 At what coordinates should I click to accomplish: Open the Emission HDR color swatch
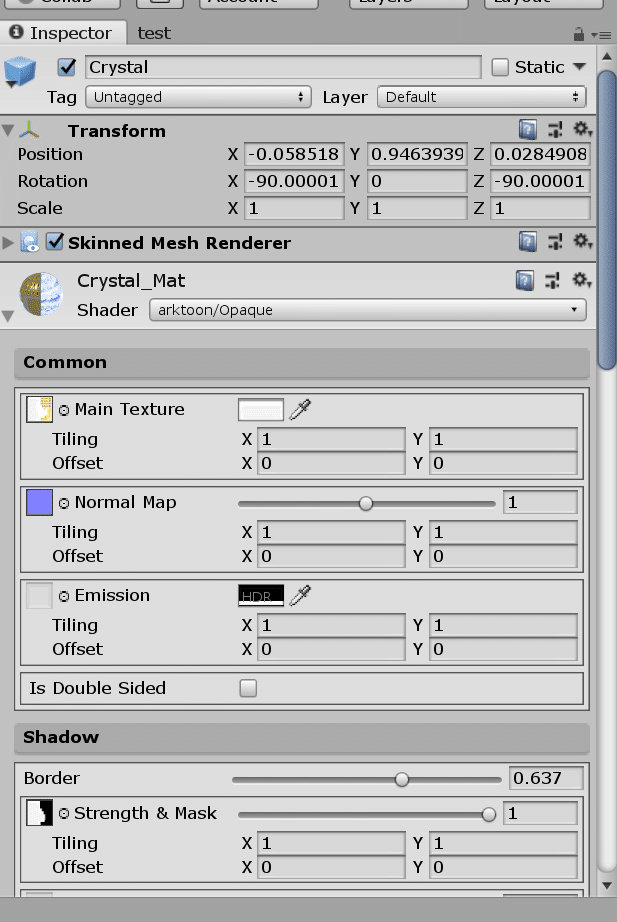coord(261,596)
